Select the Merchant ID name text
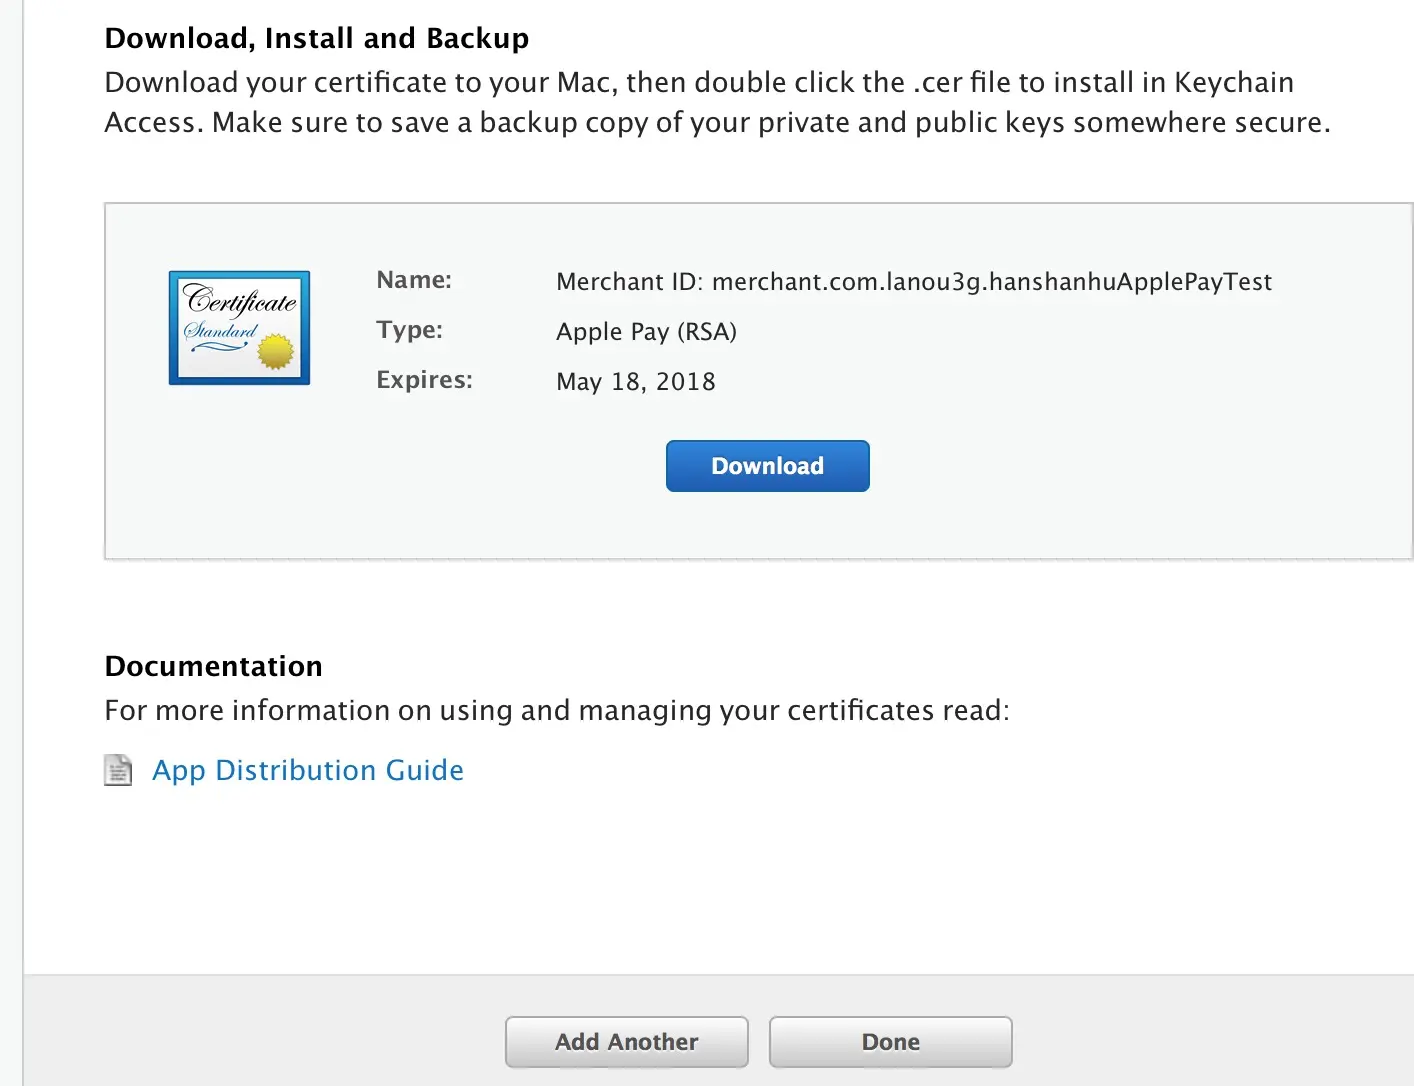Image resolution: width=1414 pixels, height=1086 pixels. coord(913,282)
